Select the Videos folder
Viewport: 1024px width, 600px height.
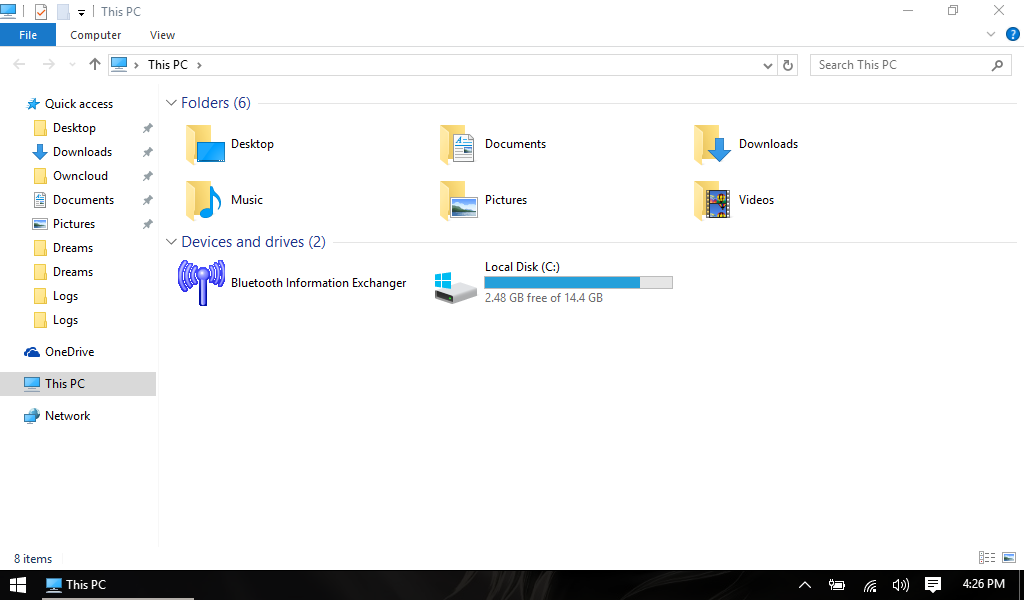click(x=734, y=200)
